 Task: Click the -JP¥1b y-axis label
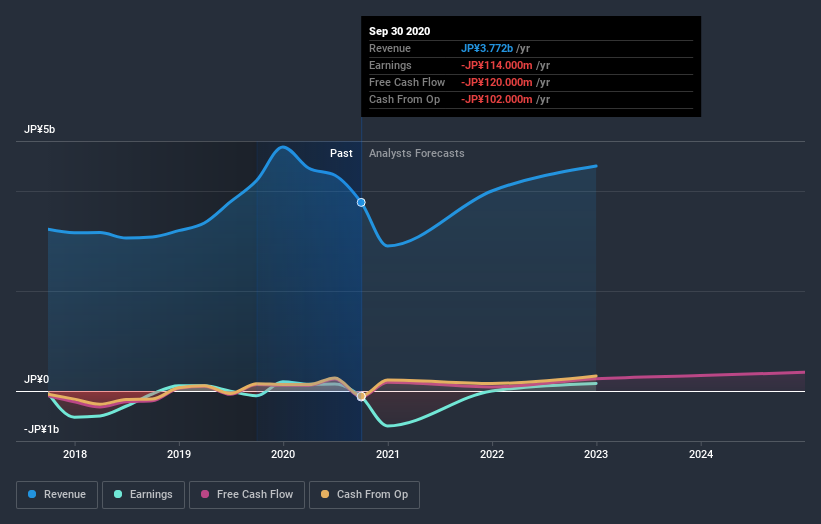(x=41, y=429)
